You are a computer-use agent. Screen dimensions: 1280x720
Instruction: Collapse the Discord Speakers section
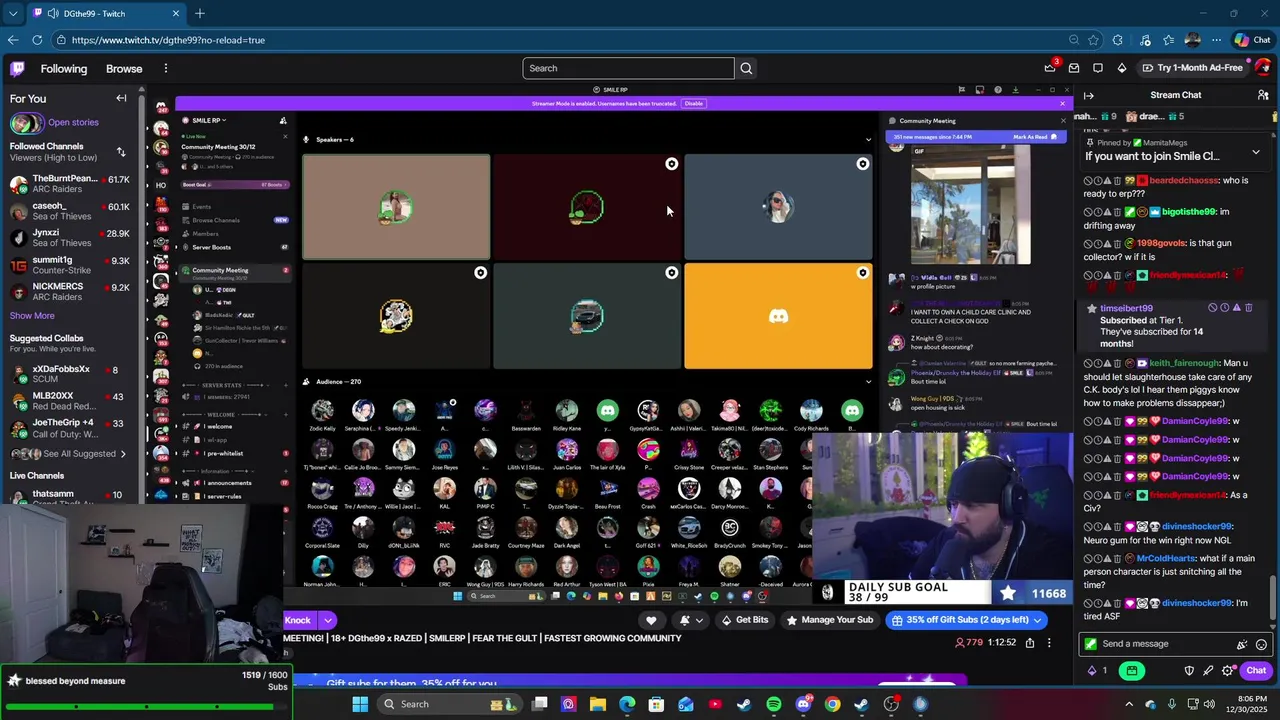(x=868, y=140)
